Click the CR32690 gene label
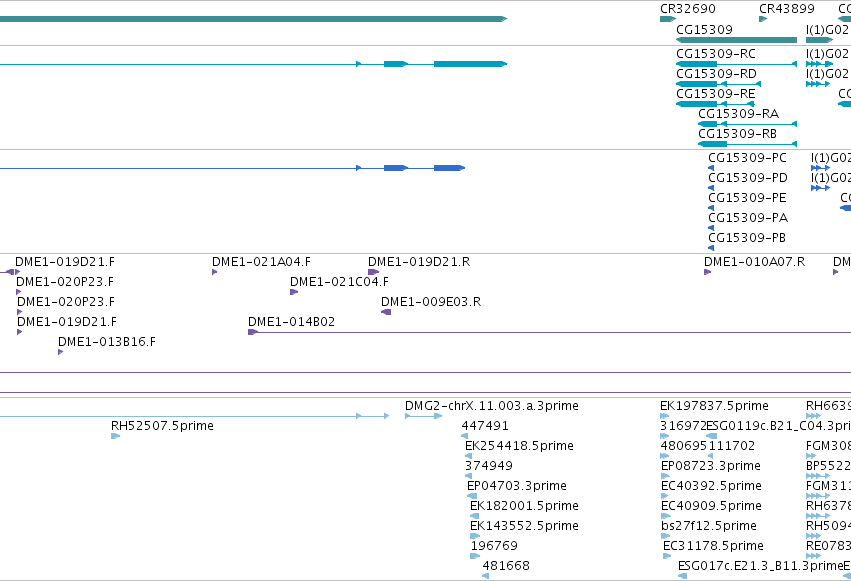The image size is (851, 581). [688, 9]
